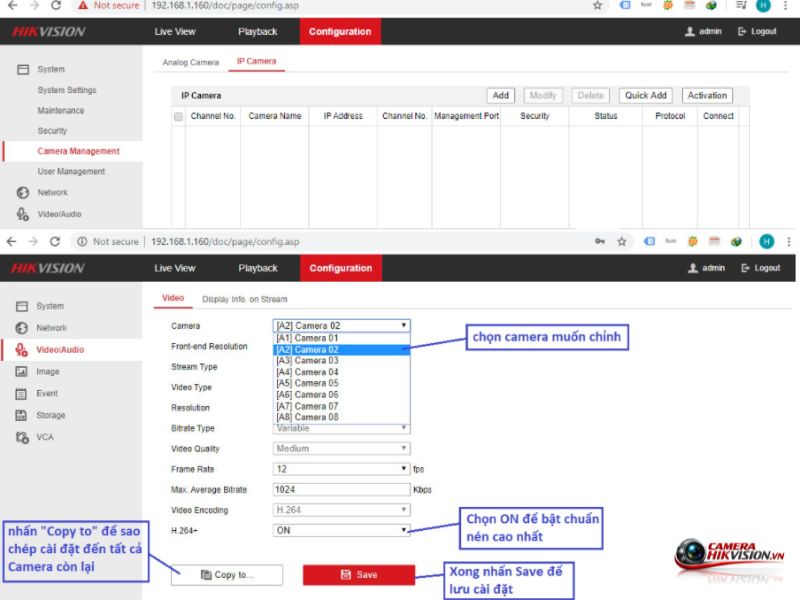The height and width of the screenshot is (600, 800).
Task: Click the lower browser address bar URL
Action: [225, 241]
